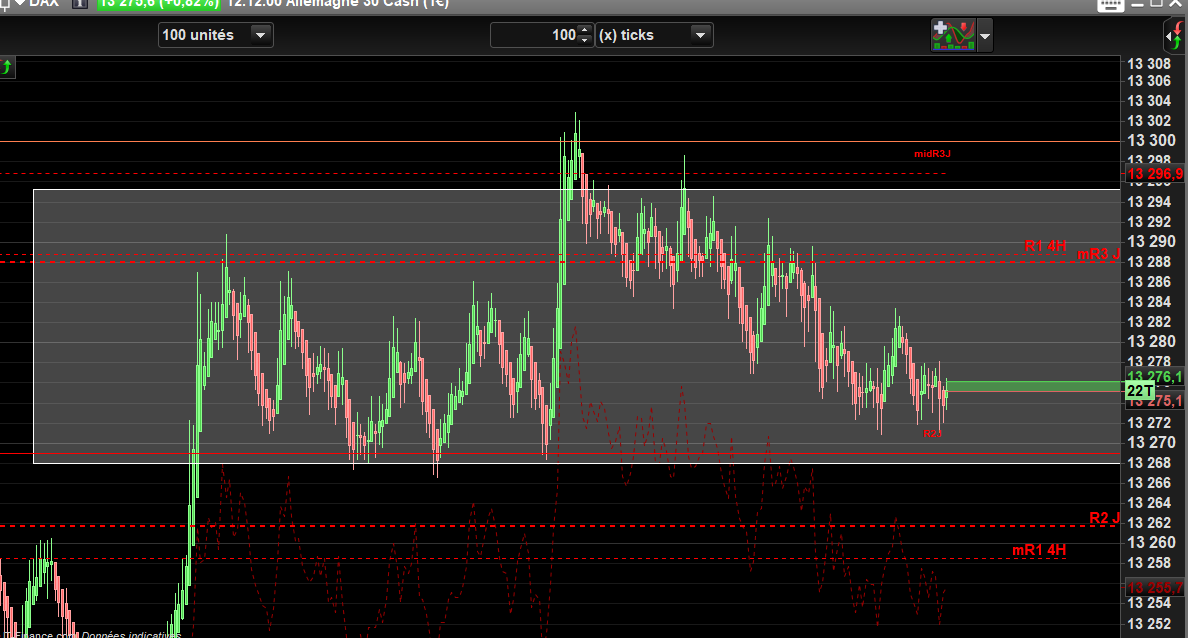Select the 'midR3J' line label
The image size is (1188, 638).
click(932, 154)
